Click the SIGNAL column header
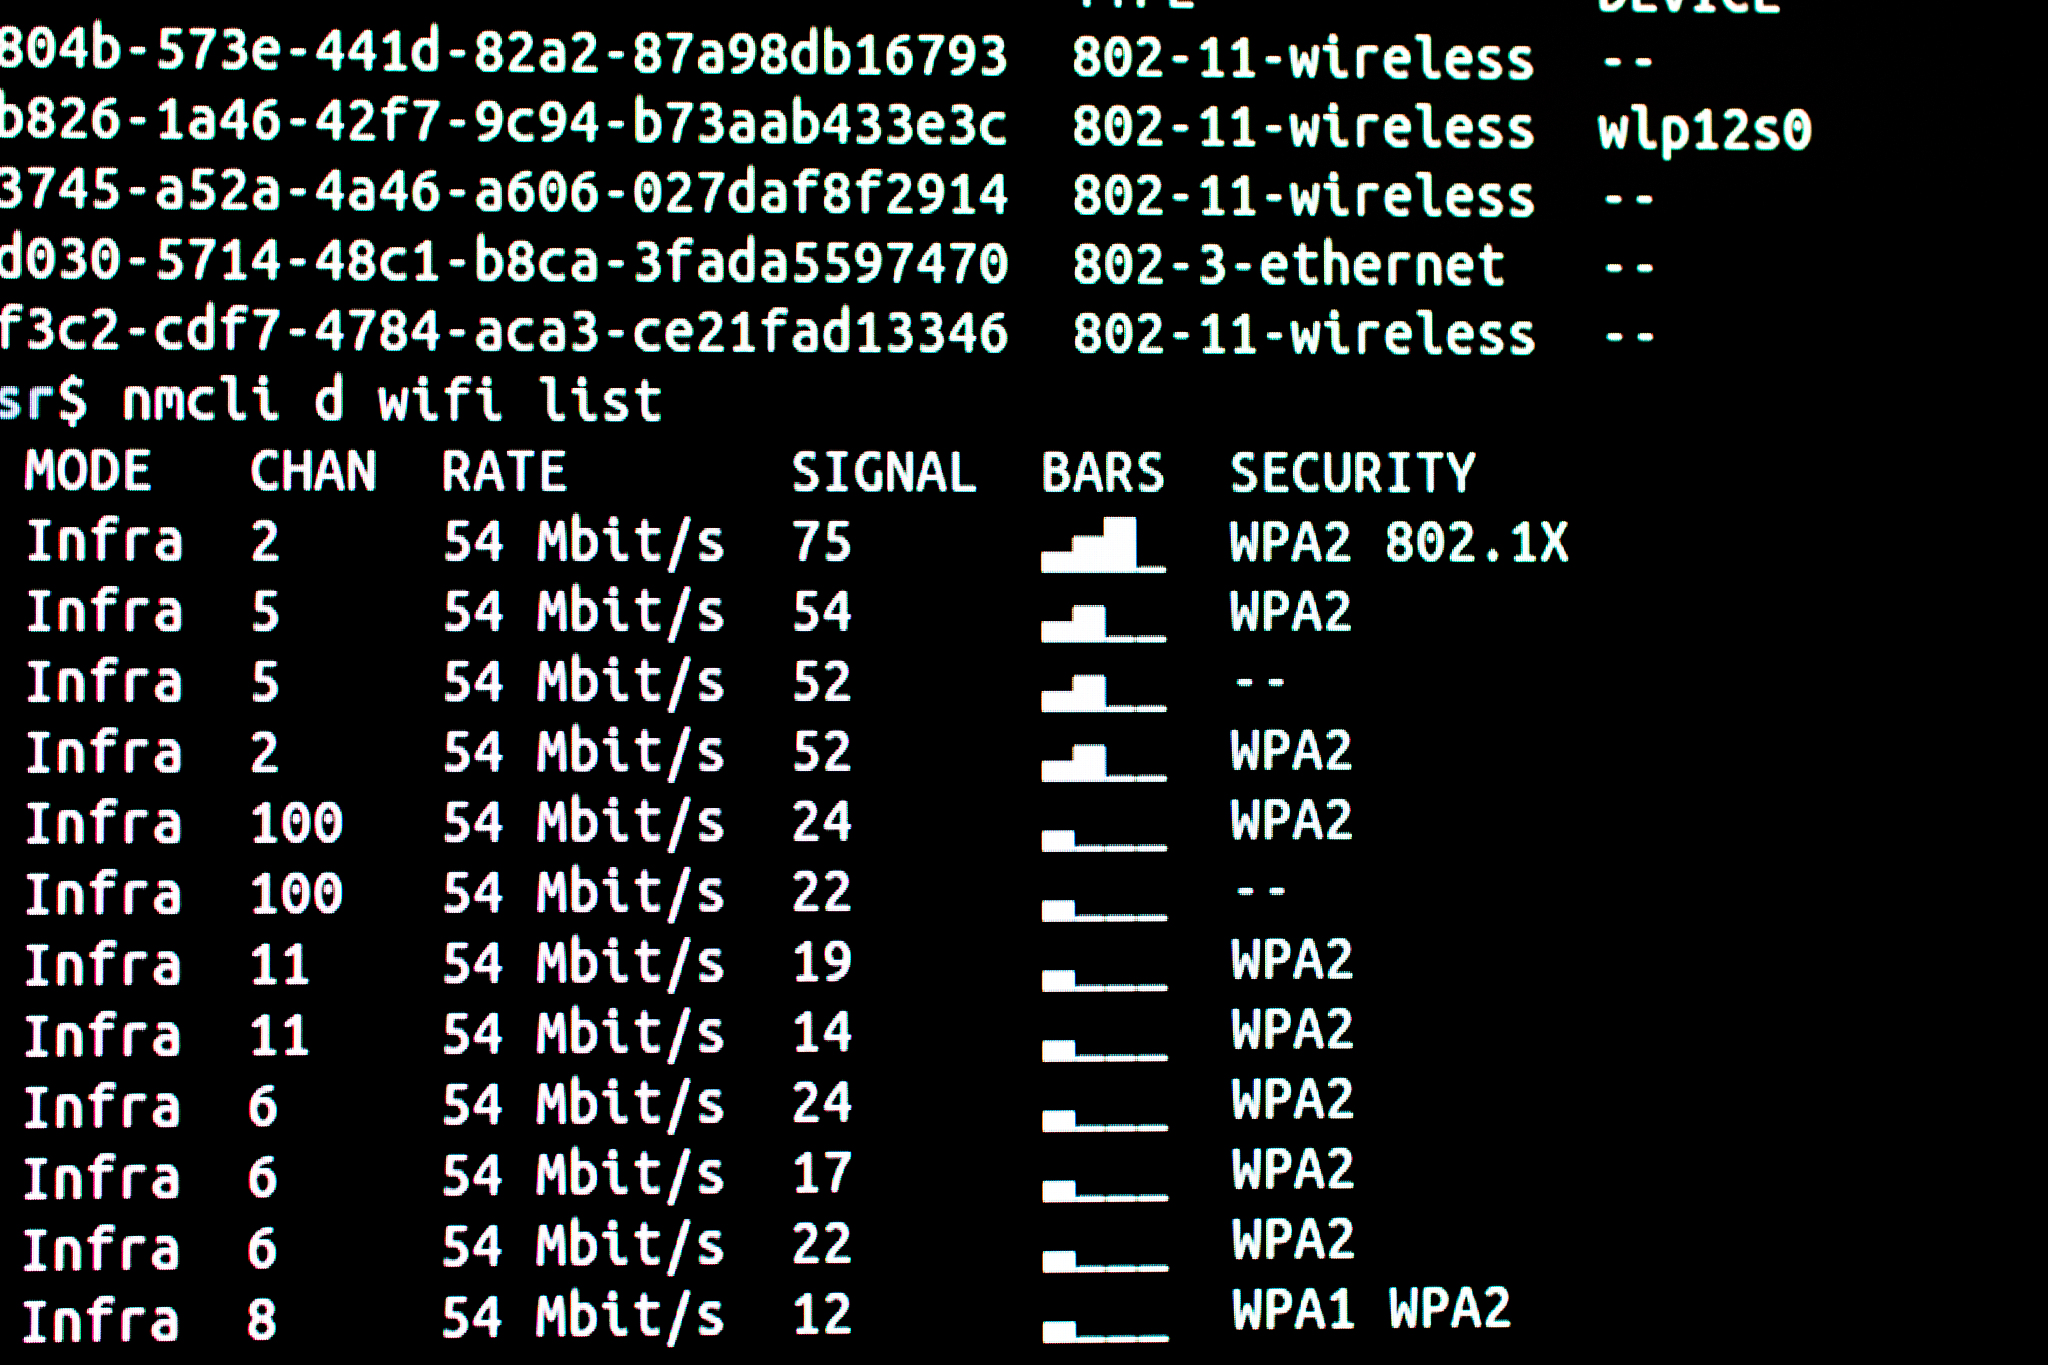The width and height of the screenshot is (2048, 1365). coord(883,472)
